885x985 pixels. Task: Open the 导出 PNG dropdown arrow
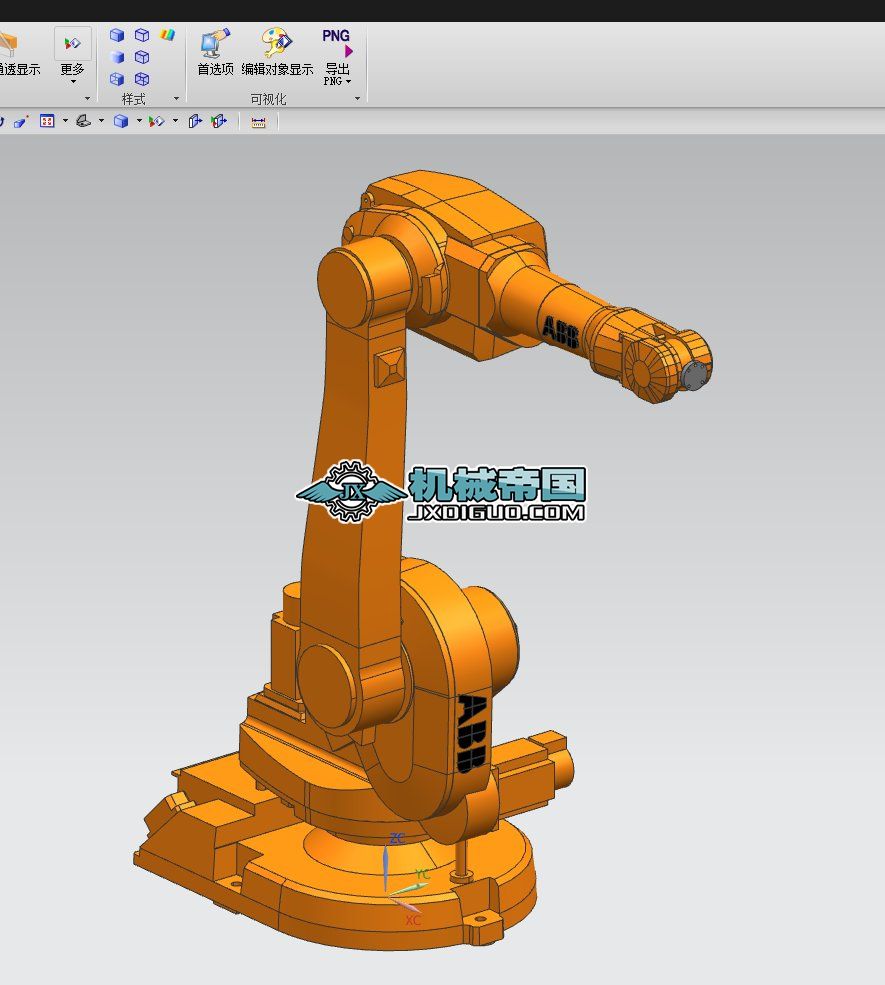click(348, 81)
